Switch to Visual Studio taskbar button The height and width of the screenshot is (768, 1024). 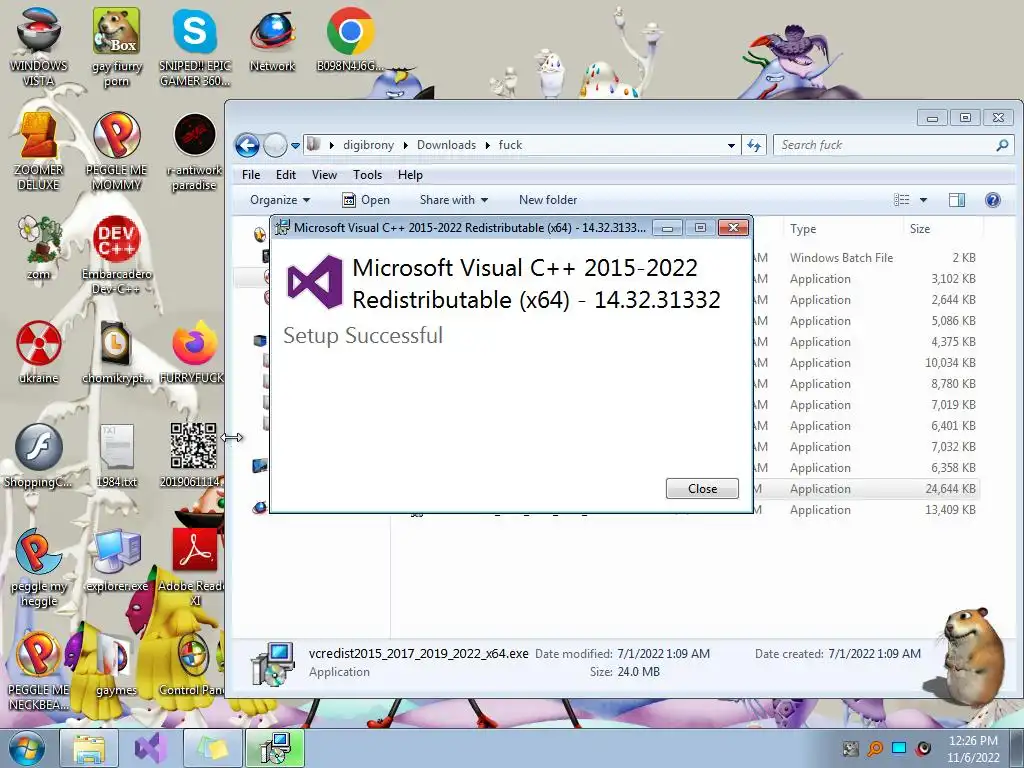point(151,748)
